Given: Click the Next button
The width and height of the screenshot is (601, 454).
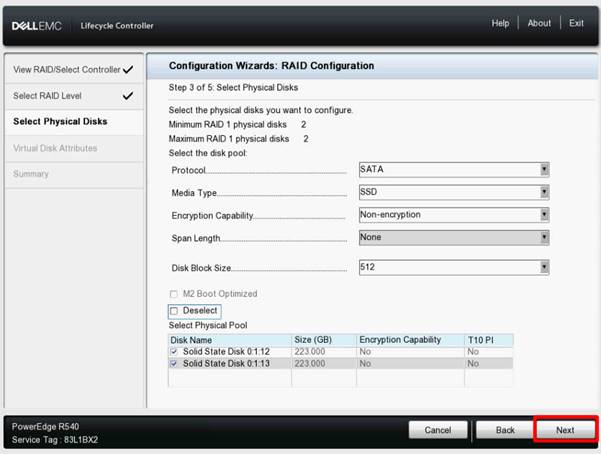Looking at the screenshot, I should point(565,430).
